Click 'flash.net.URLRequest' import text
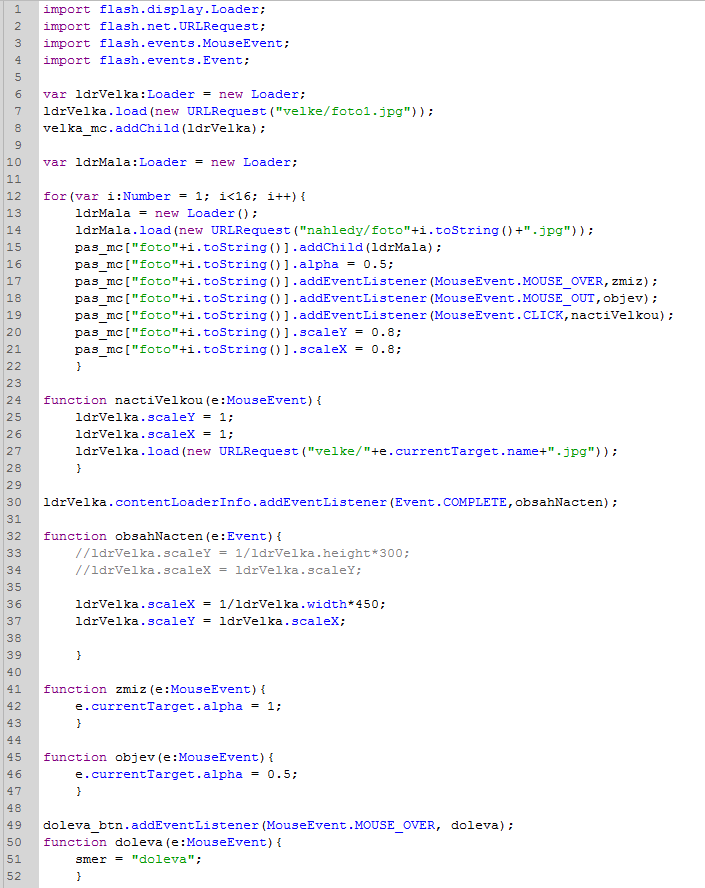 (x=179, y=26)
